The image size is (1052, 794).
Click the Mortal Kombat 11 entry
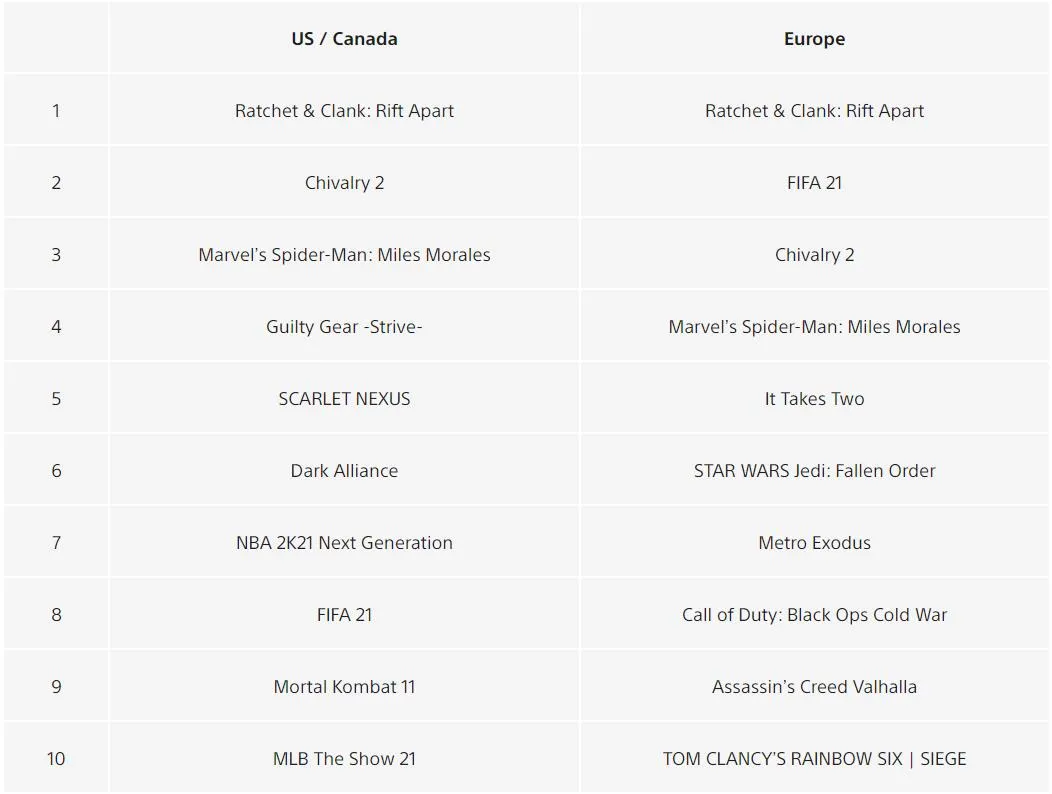click(344, 687)
